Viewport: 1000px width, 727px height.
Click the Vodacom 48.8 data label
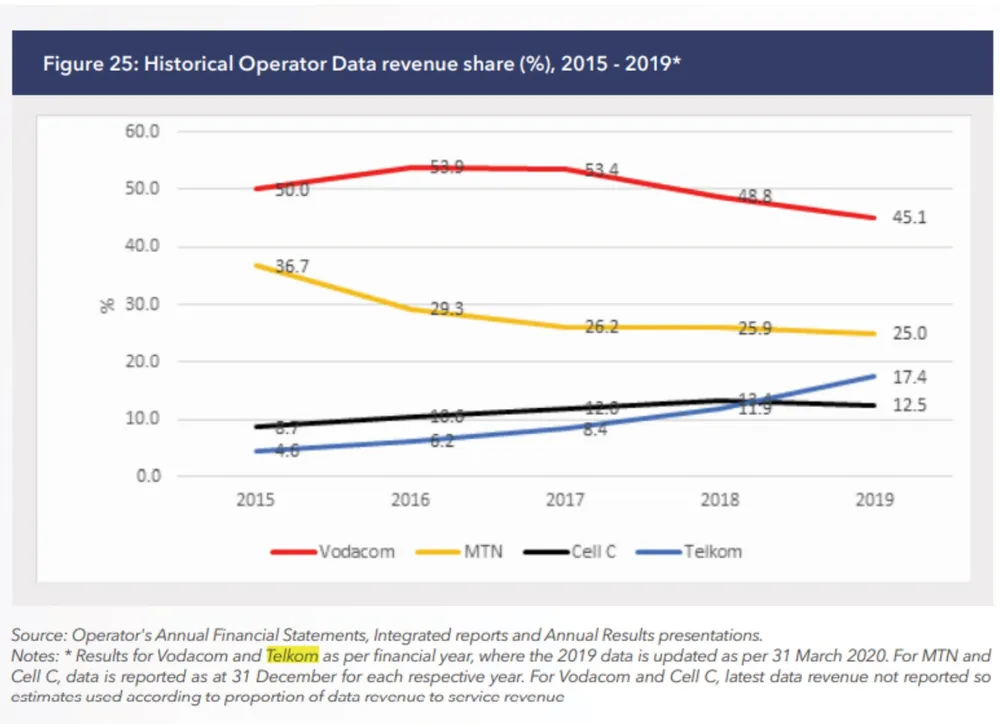[755, 196]
